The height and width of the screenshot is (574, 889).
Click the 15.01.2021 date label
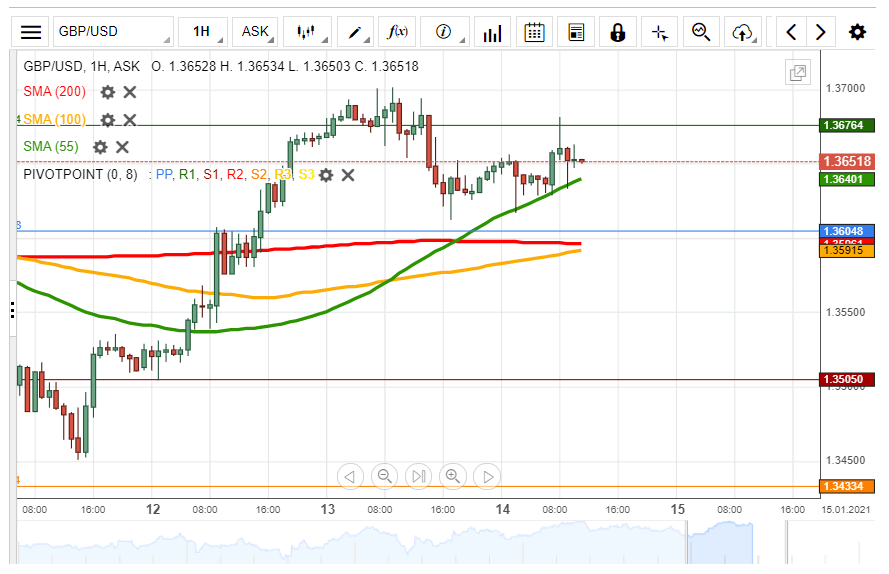(x=845, y=509)
